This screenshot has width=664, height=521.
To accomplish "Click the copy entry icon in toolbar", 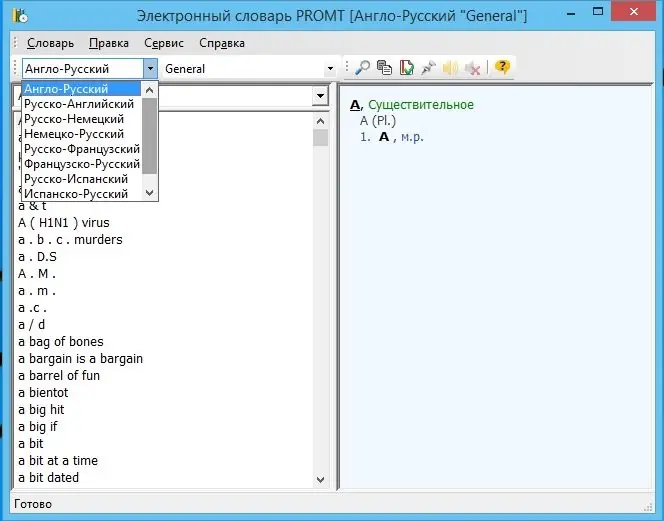I will click(x=385, y=68).
